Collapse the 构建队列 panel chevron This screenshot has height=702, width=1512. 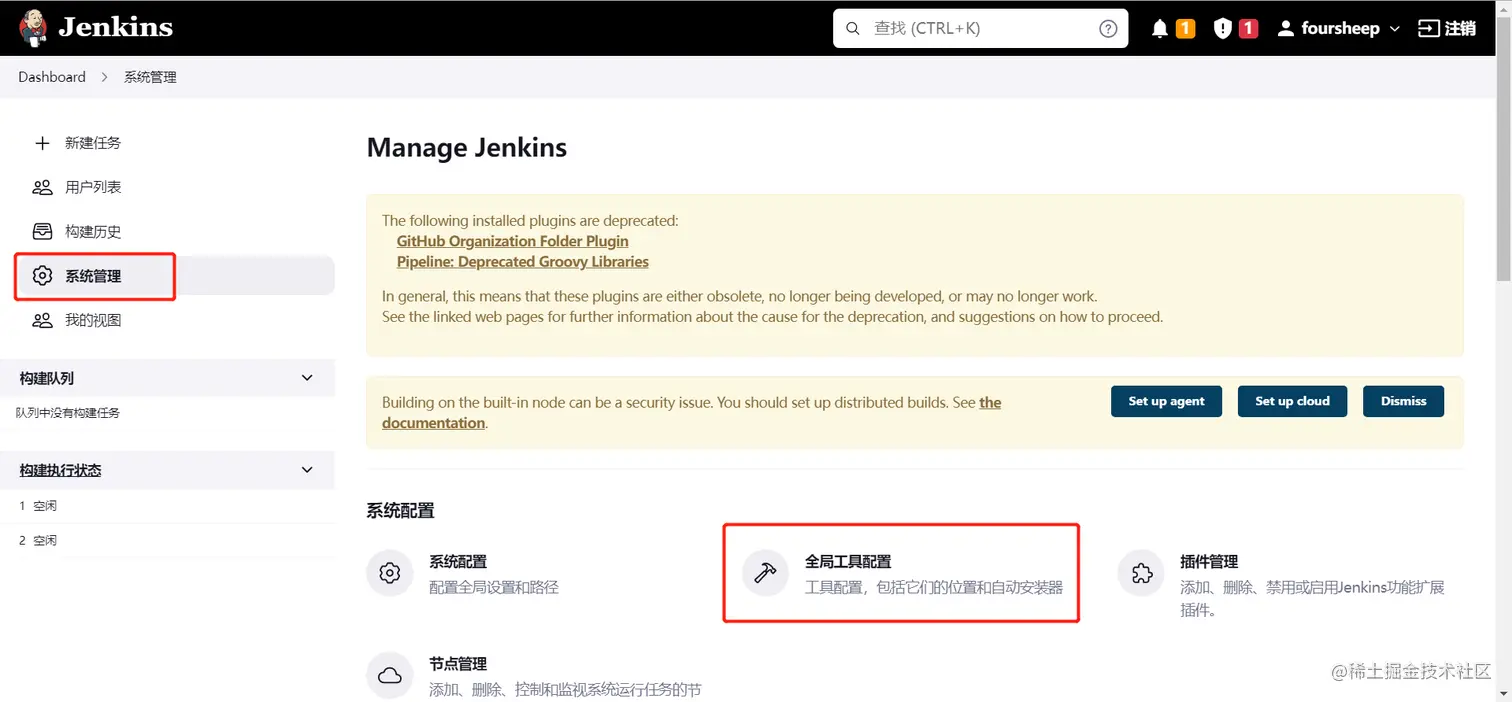(307, 378)
